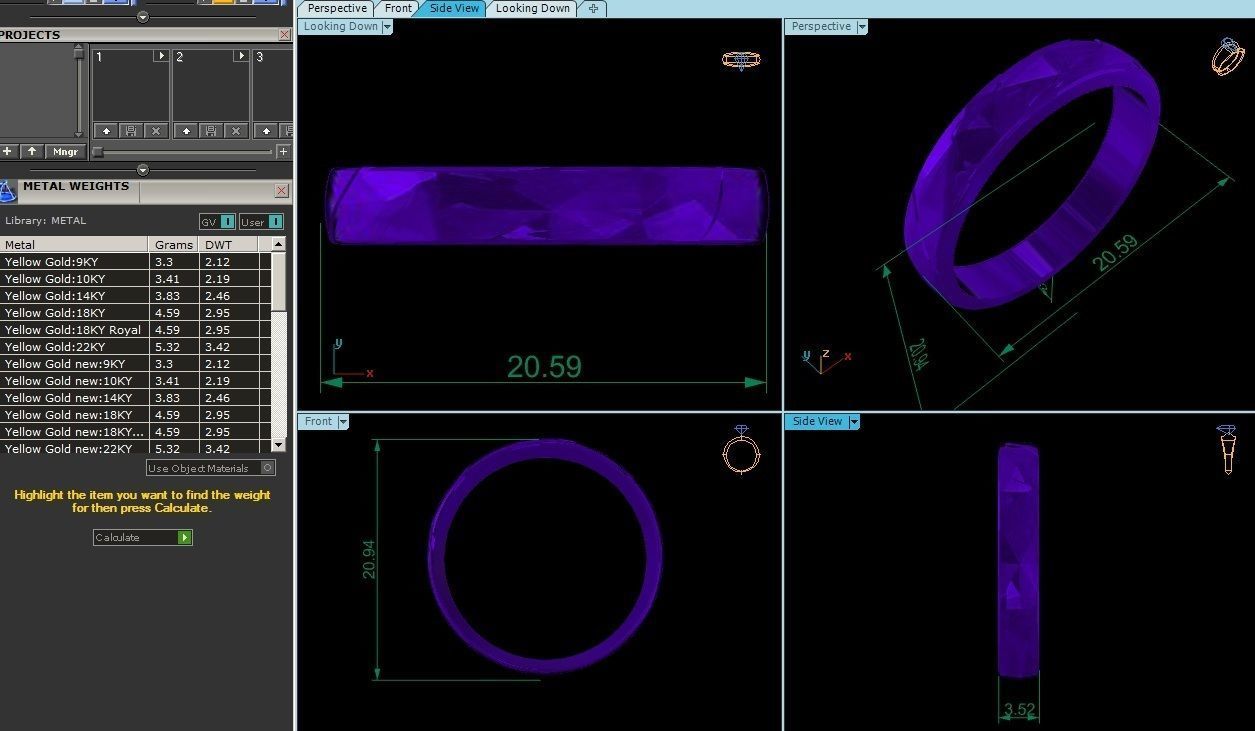This screenshot has width=1255, height=731.
Task: Click the plus icon beside Mngr button
Action: pos(8,152)
